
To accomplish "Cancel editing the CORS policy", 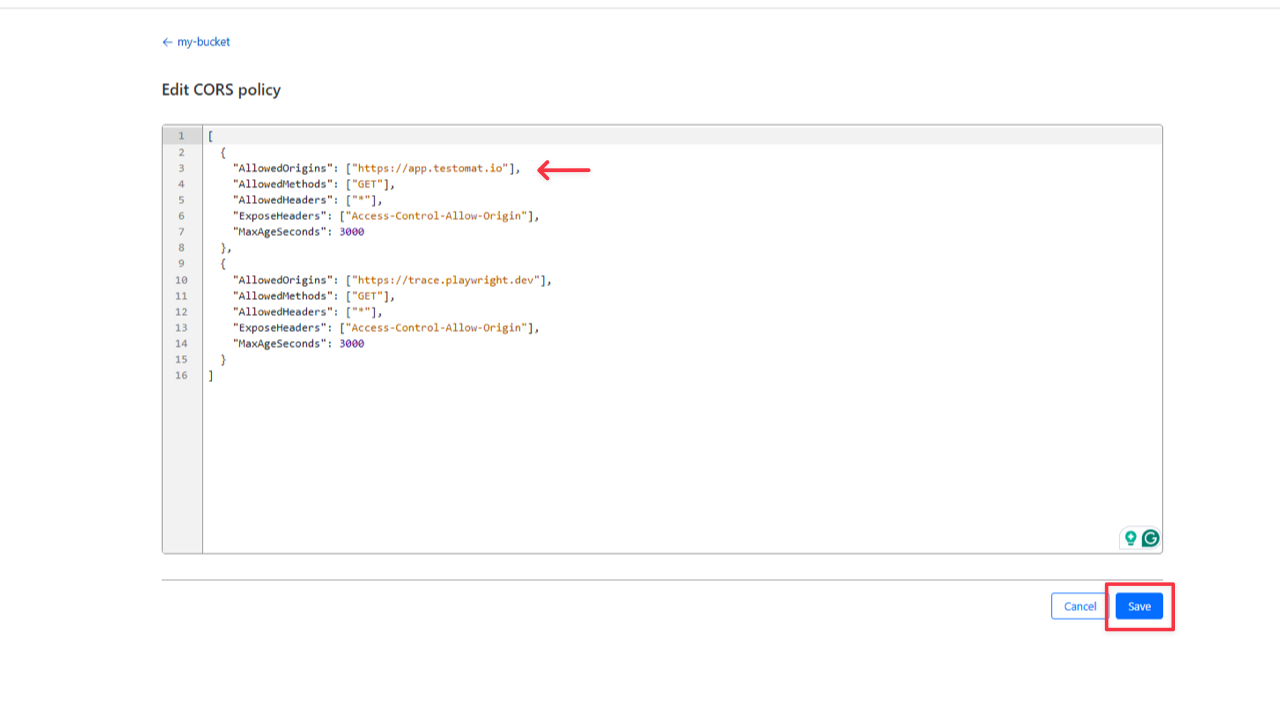I will pyautogui.click(x=1079, y=606).
